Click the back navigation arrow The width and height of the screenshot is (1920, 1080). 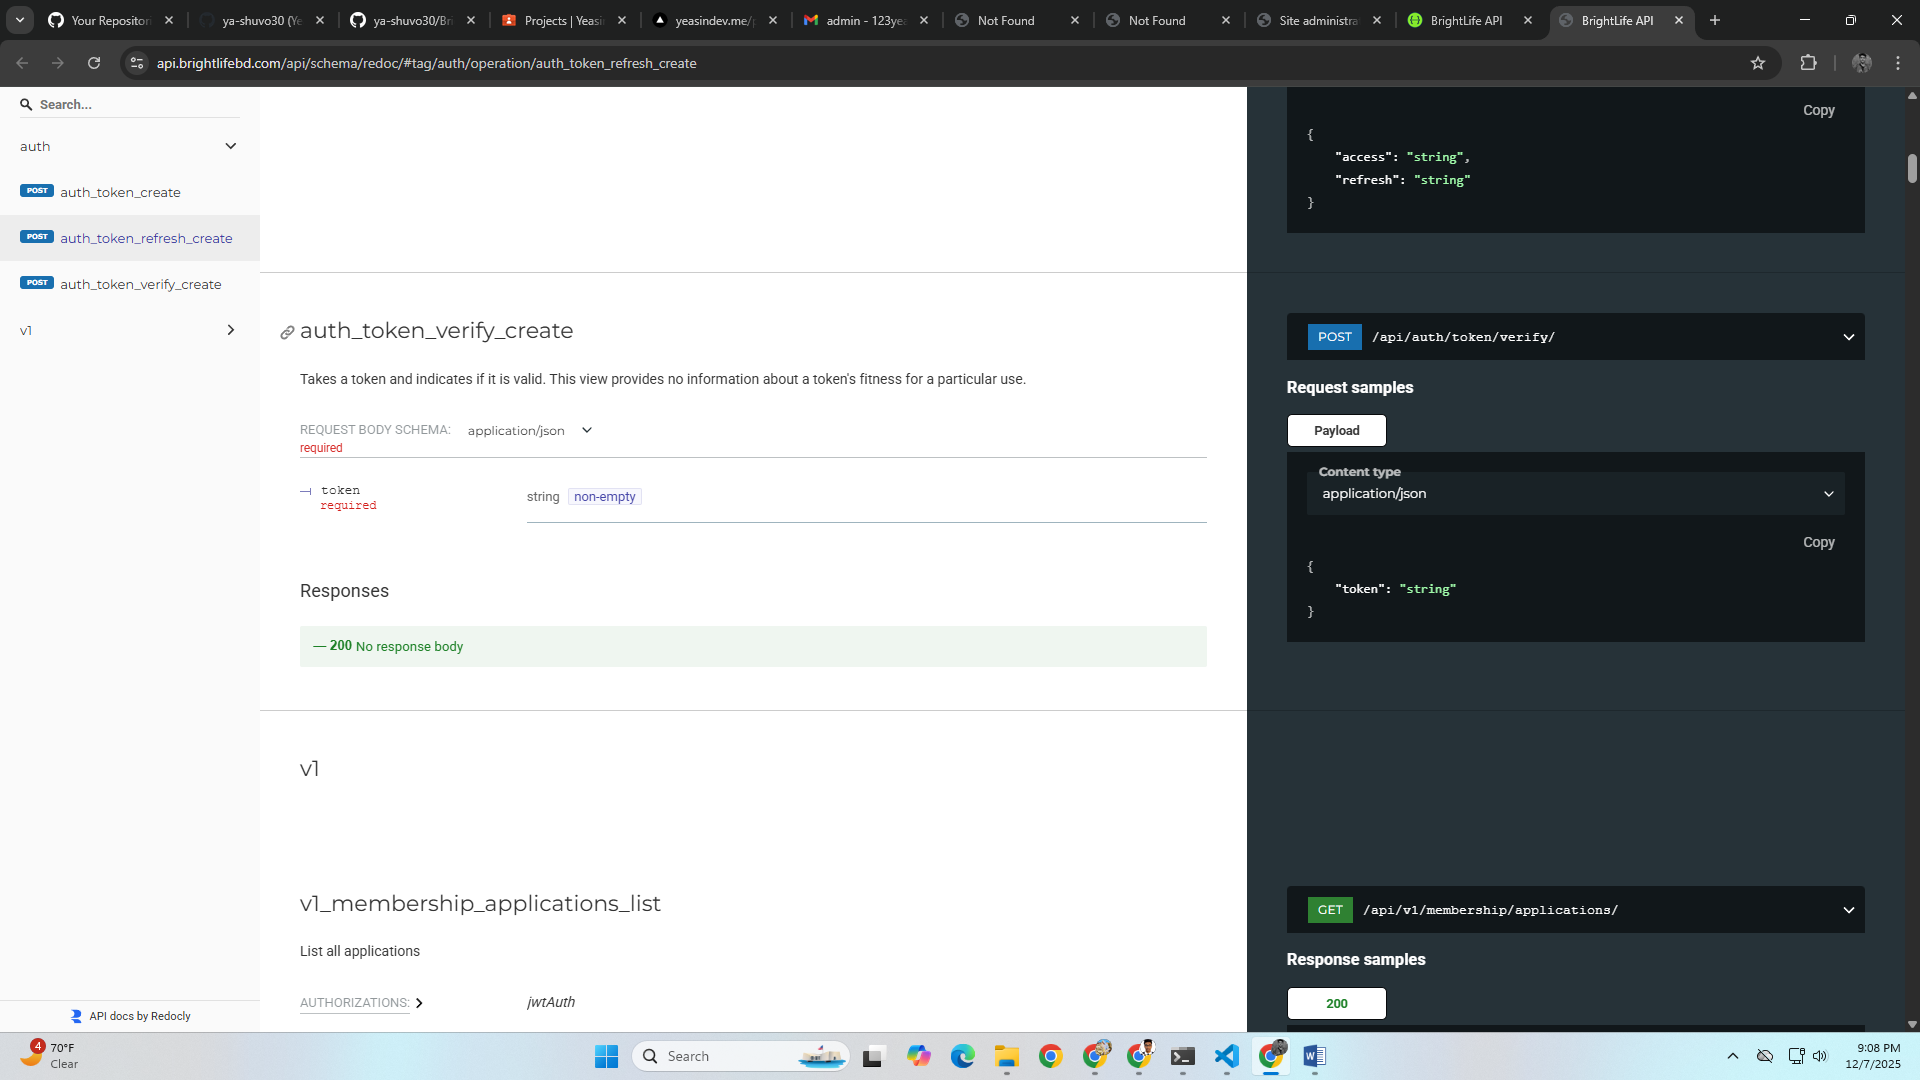coord(22,62)
